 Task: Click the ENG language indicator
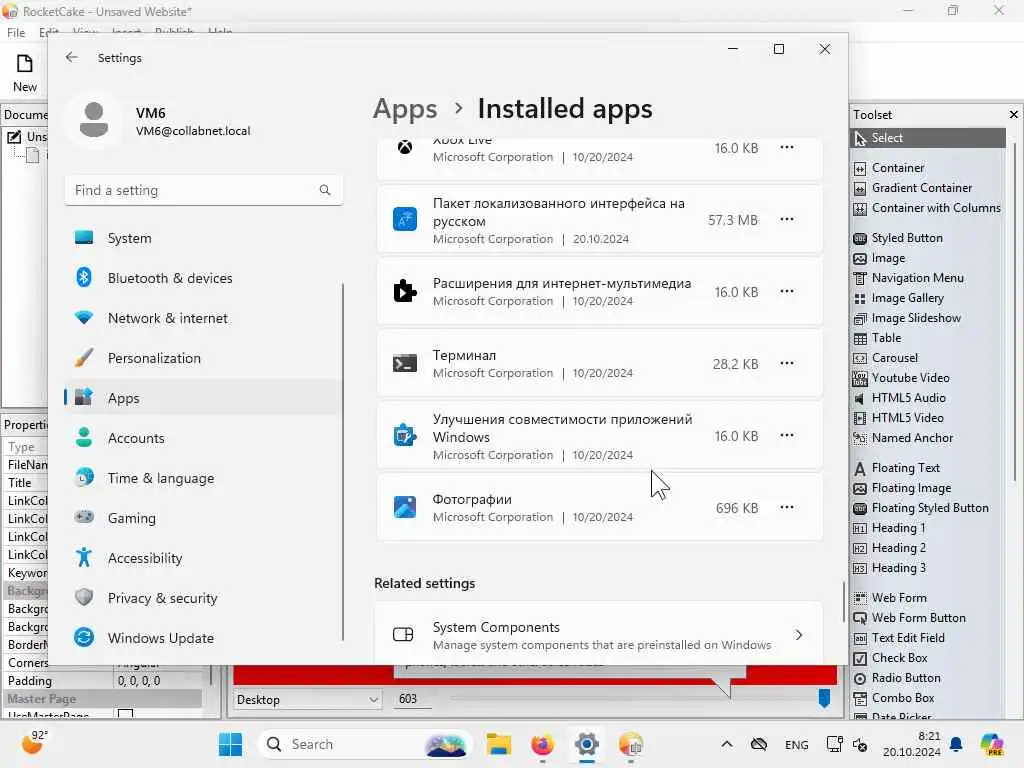click(x=796, y=744)
